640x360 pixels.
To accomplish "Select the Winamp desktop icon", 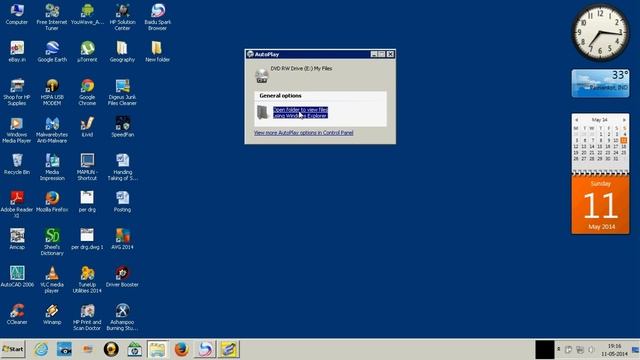I will point(52,314).
